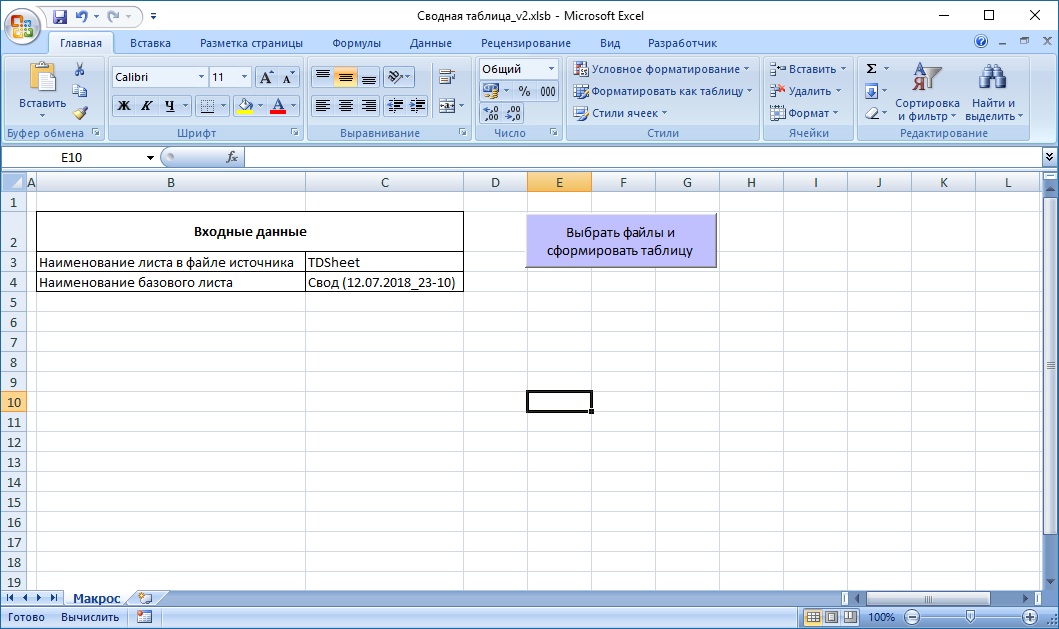Switch to the Разработчик tab

[x=682, y=43]
